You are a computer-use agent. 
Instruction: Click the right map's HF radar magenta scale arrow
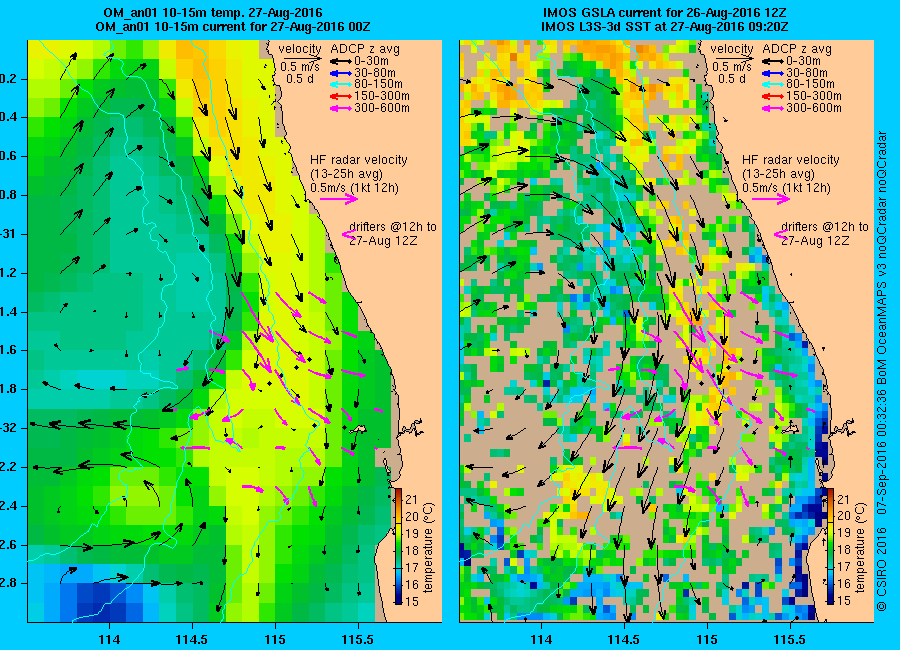pyautogui.click(x=771, y=199)
